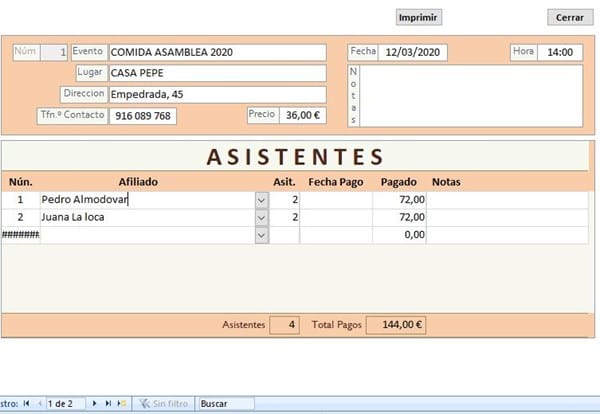Click Notas cell in Juana La loca row
The height and width of the screenshot is (414, 600).
(x=507, y=217)
